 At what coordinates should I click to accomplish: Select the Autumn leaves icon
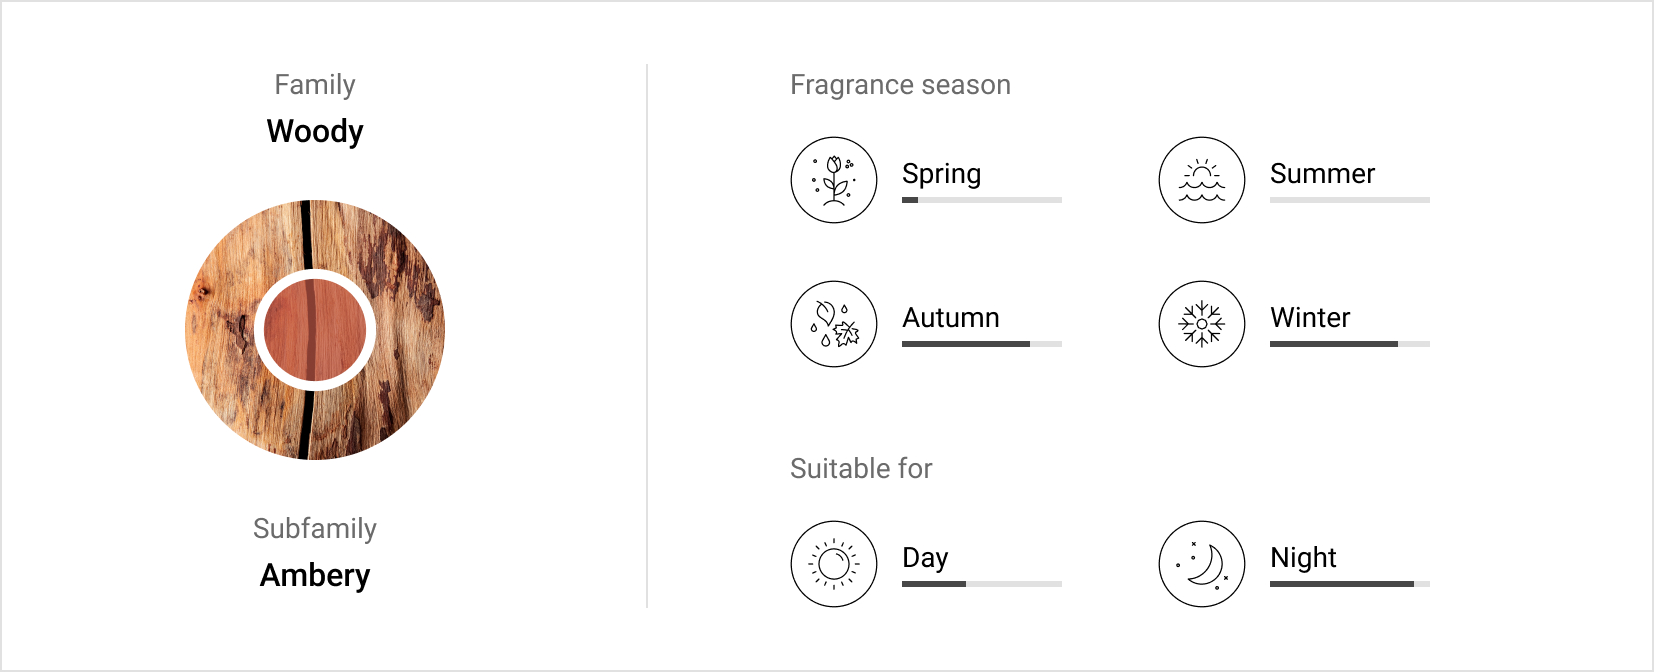pos(834,324)
